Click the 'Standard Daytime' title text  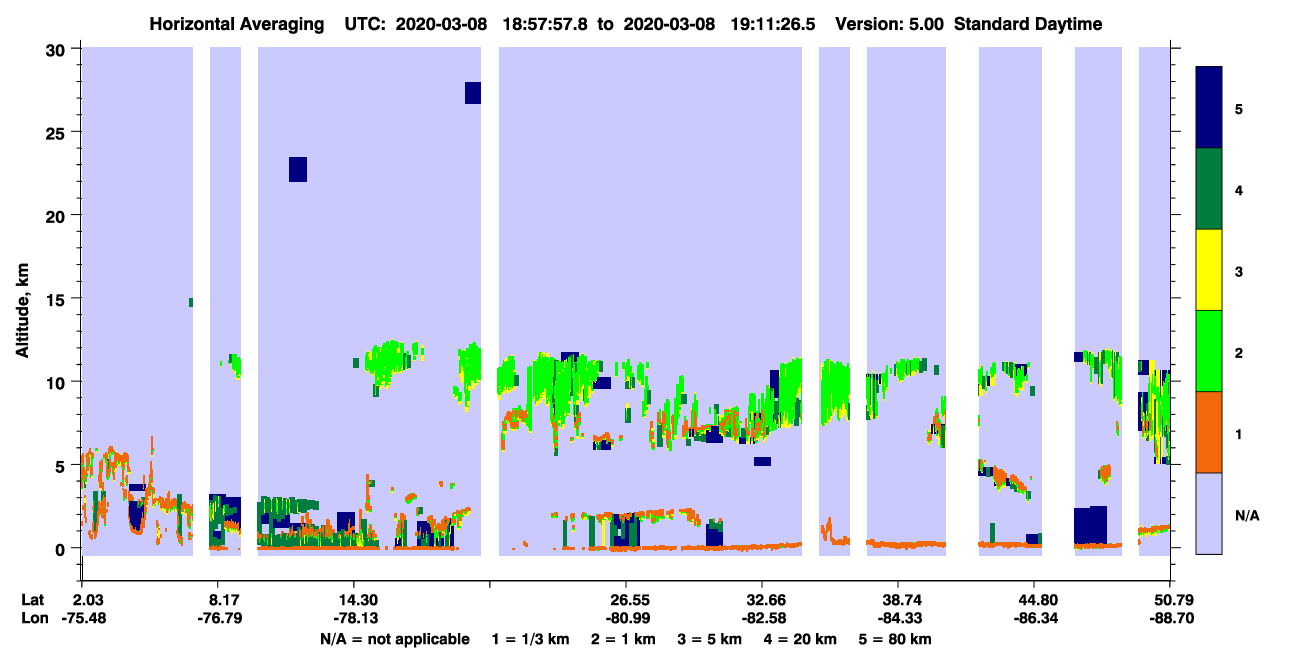1028,24
